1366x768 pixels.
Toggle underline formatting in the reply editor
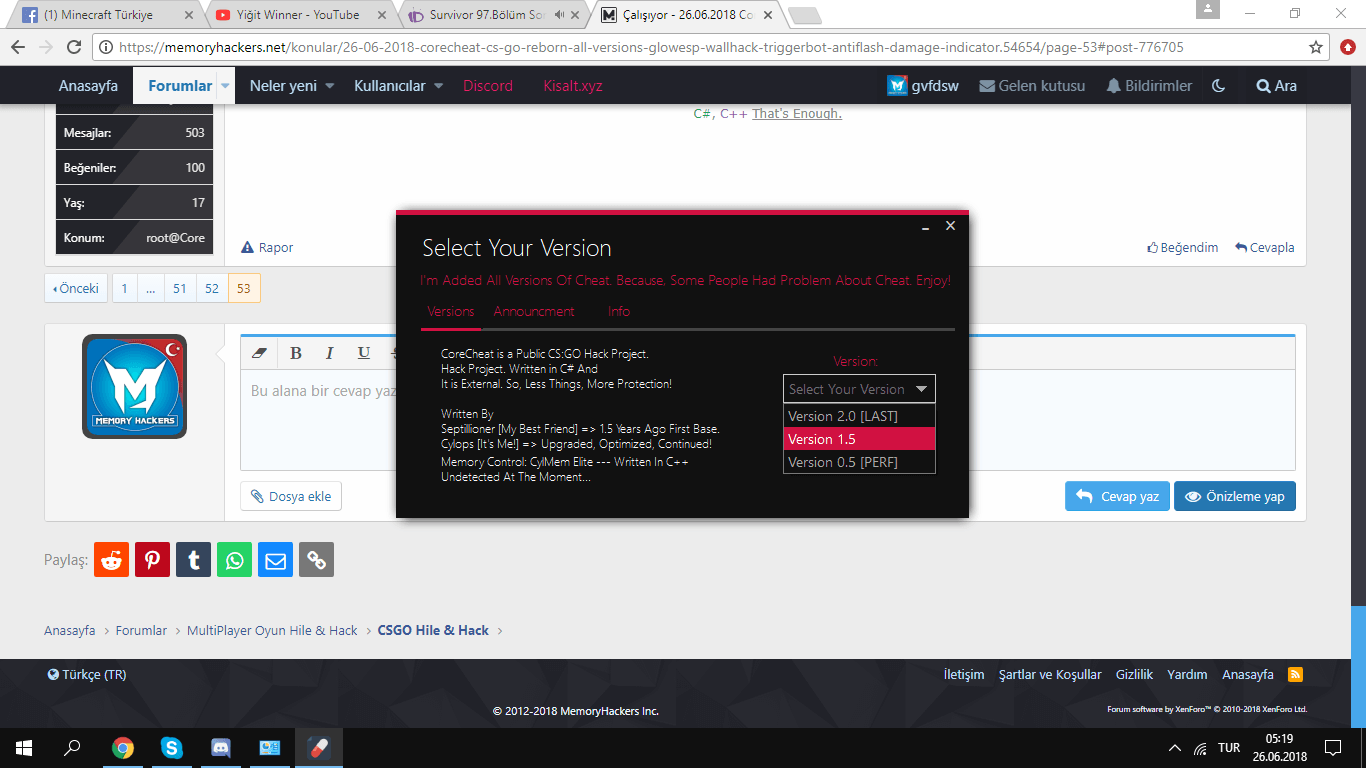[364, 353]
